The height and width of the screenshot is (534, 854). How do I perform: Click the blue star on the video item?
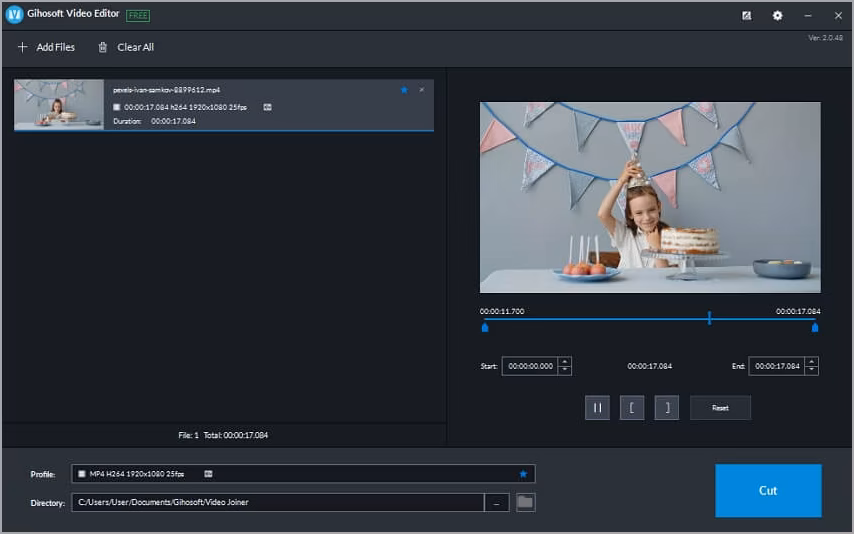click(404, 90)
